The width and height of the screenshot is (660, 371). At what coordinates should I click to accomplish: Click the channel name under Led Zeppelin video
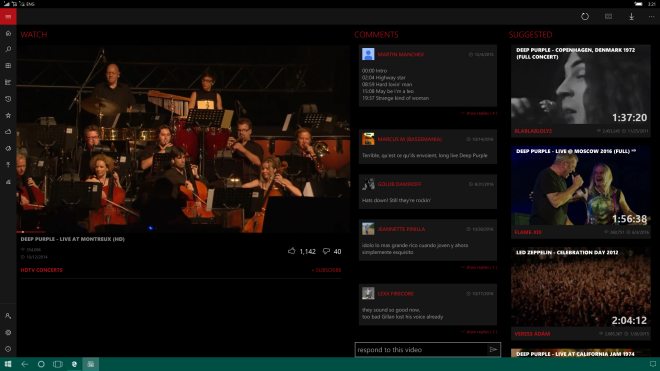[x=532, y=334]
